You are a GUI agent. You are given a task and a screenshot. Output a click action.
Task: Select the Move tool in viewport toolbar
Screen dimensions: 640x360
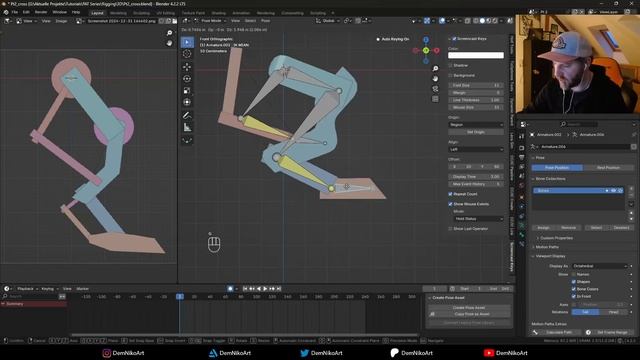187,67
